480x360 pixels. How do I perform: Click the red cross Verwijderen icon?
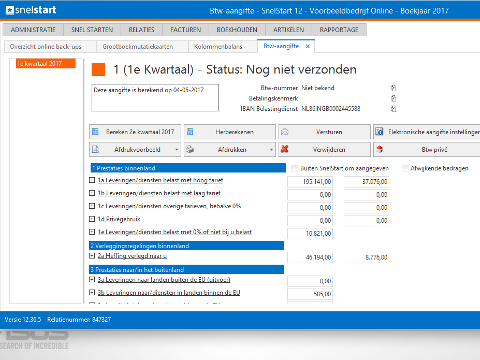(x=284, y=149)
